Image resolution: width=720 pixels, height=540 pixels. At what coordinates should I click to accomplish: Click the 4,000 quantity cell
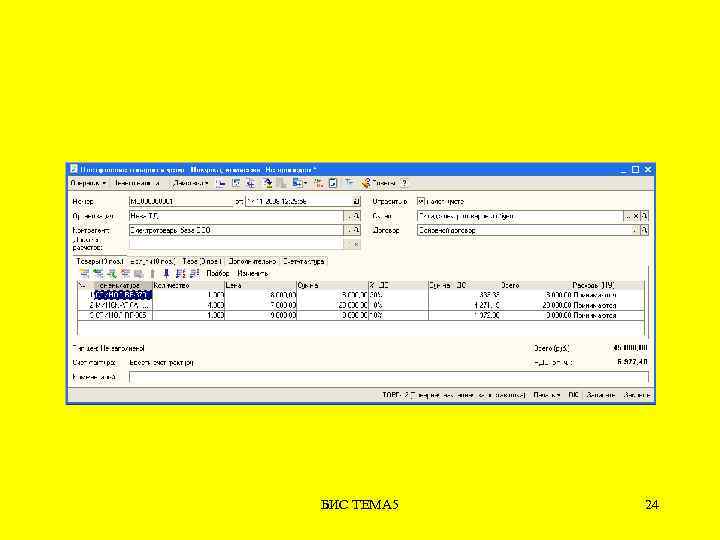click(188, 305)
